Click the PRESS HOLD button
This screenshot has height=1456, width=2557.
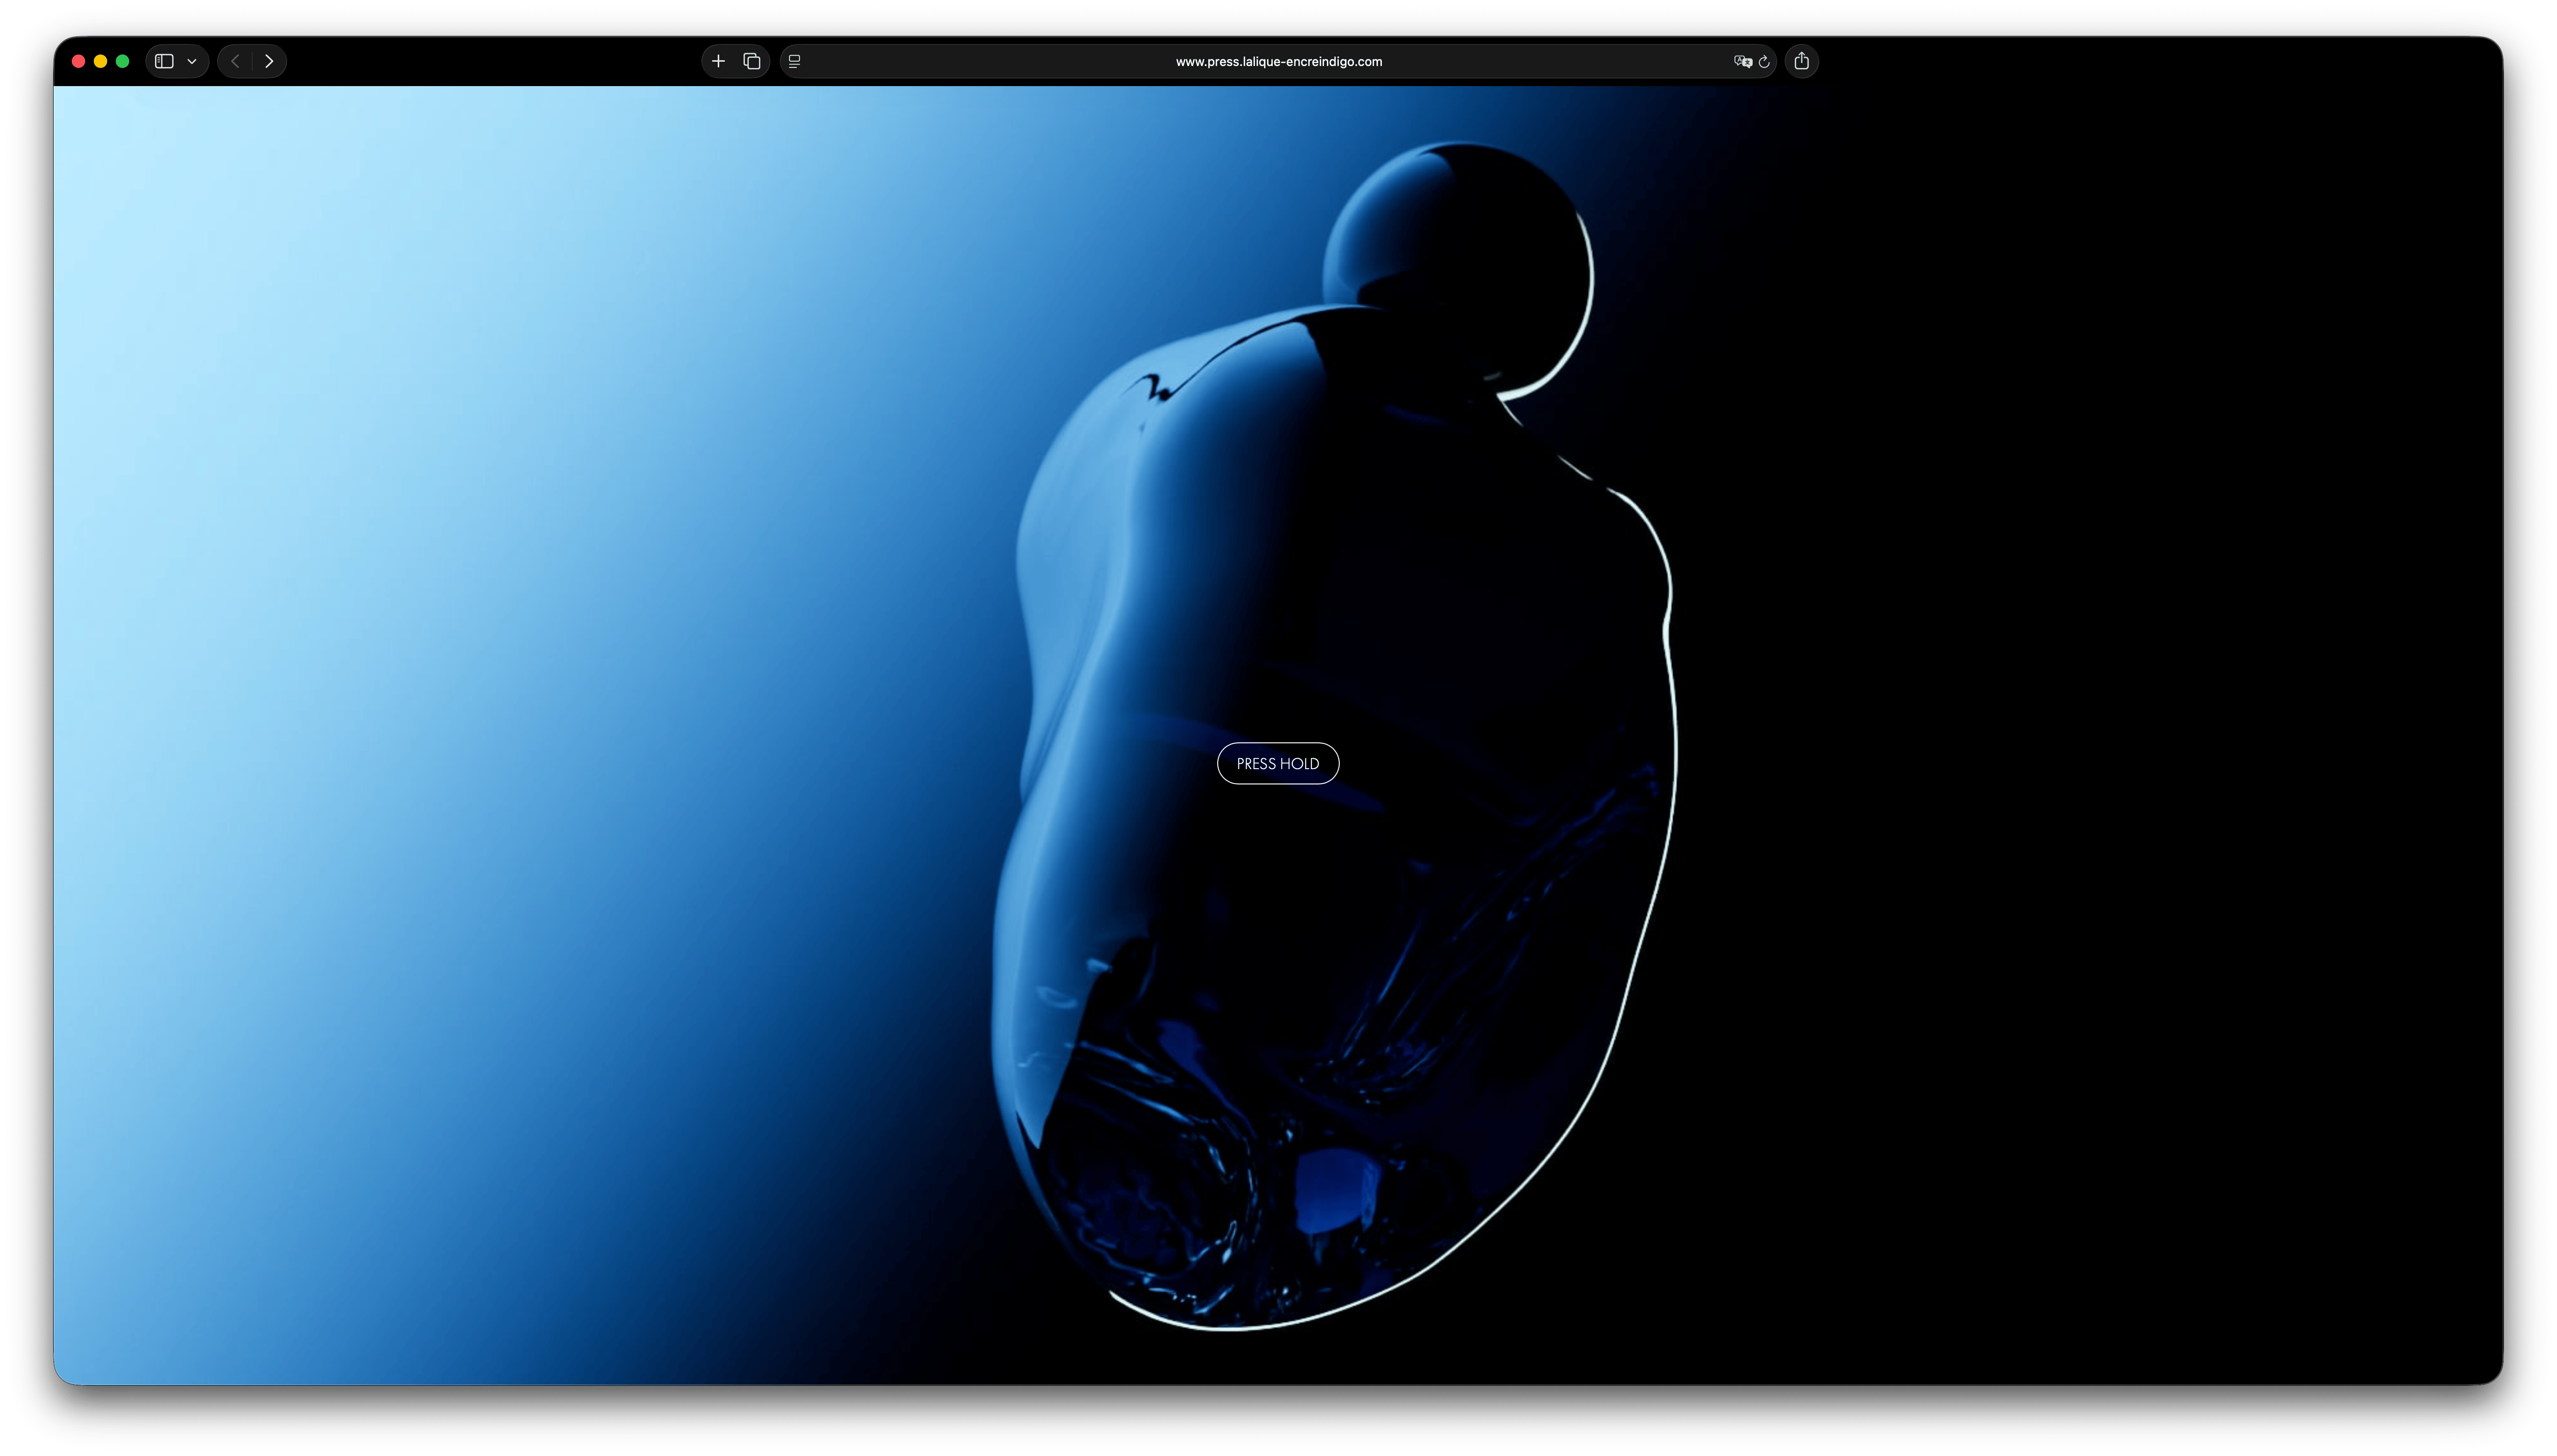coord(1277,763)
